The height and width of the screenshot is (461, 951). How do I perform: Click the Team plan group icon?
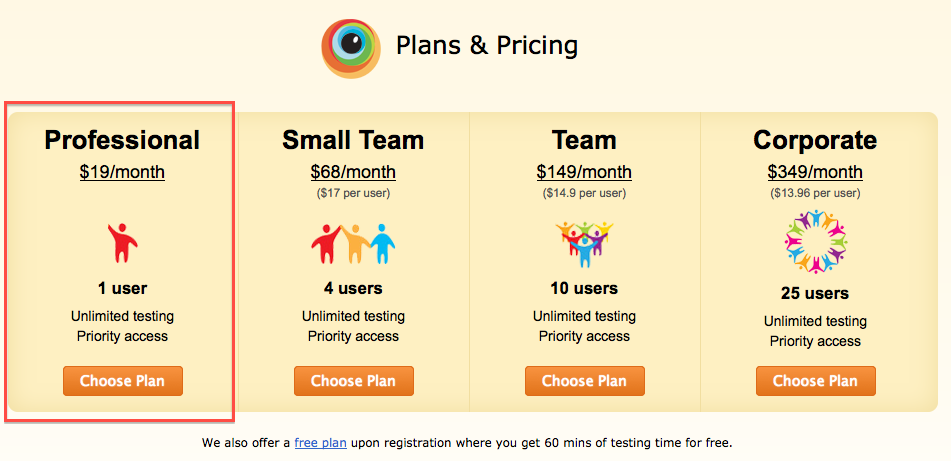coord(584,242)
